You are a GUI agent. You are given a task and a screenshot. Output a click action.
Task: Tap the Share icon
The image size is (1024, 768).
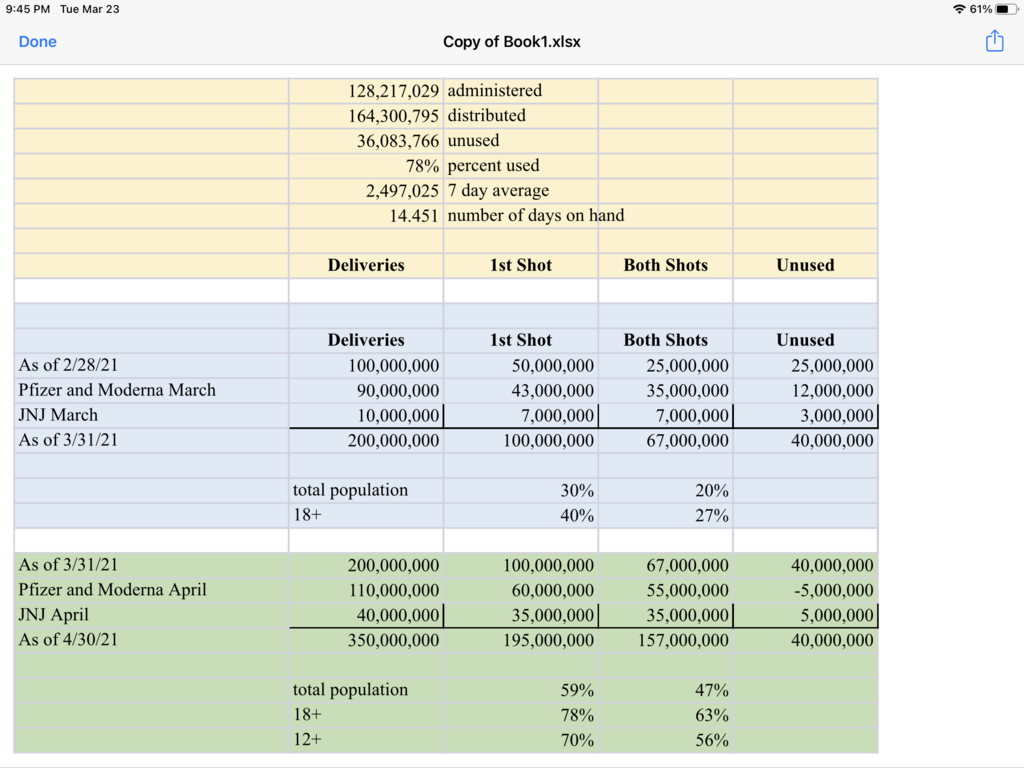click(994, 41)
